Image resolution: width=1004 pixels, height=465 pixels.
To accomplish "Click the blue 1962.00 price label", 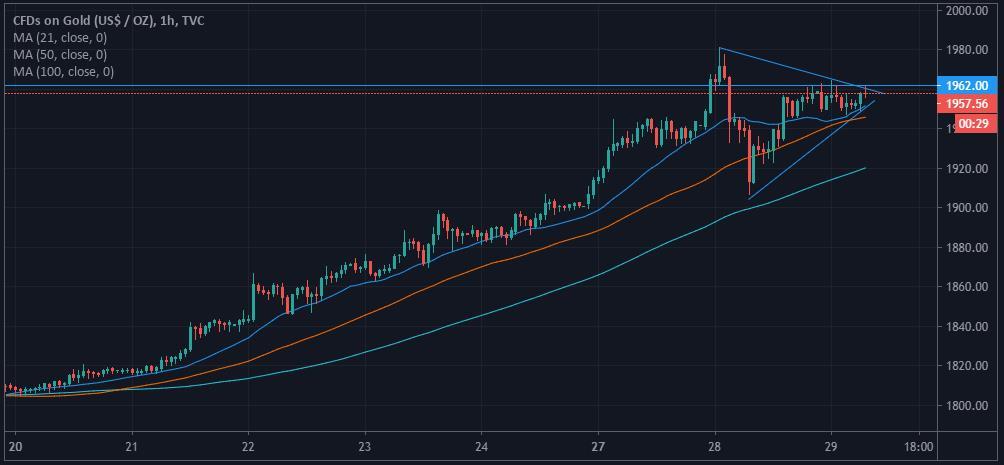I will 967,85.
